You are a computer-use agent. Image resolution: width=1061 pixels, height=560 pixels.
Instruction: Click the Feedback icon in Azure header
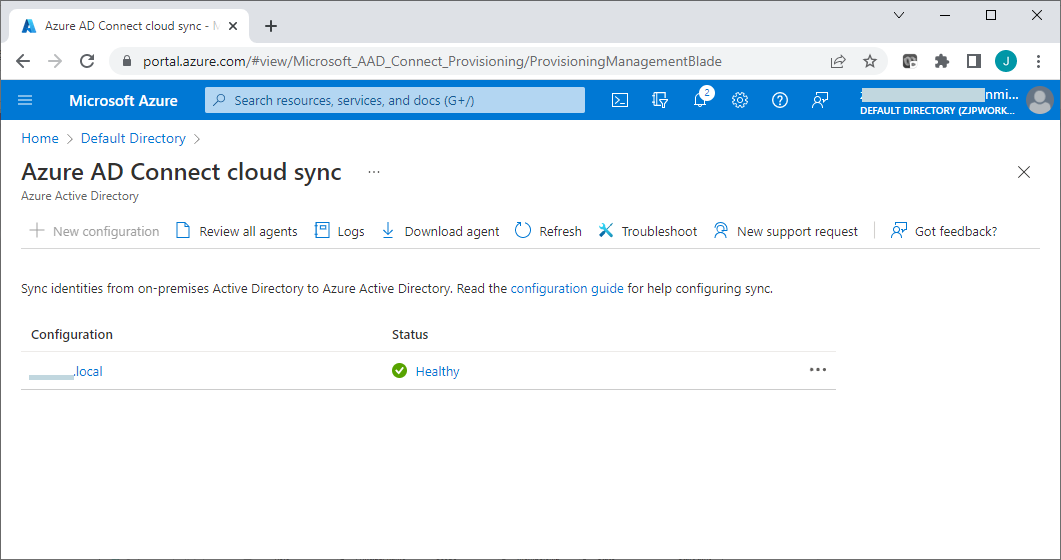click(820, 100)
